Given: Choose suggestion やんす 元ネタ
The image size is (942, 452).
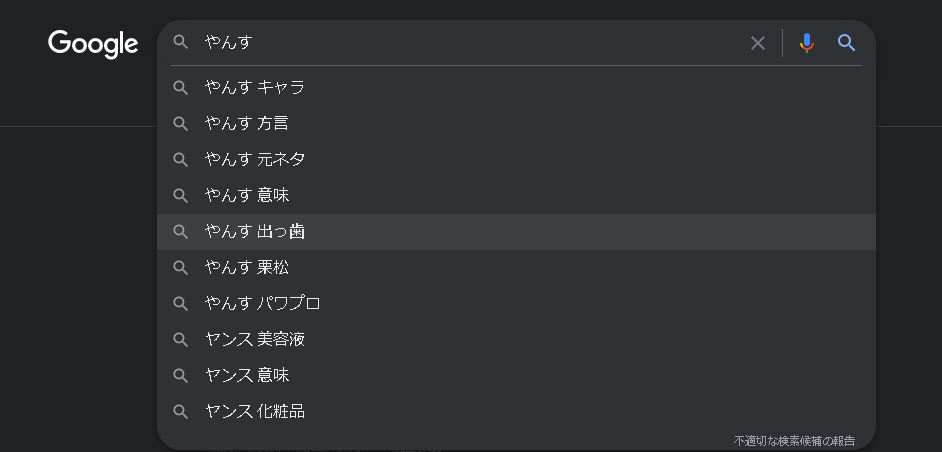Looking at the screenshot, I should (516, 160).
